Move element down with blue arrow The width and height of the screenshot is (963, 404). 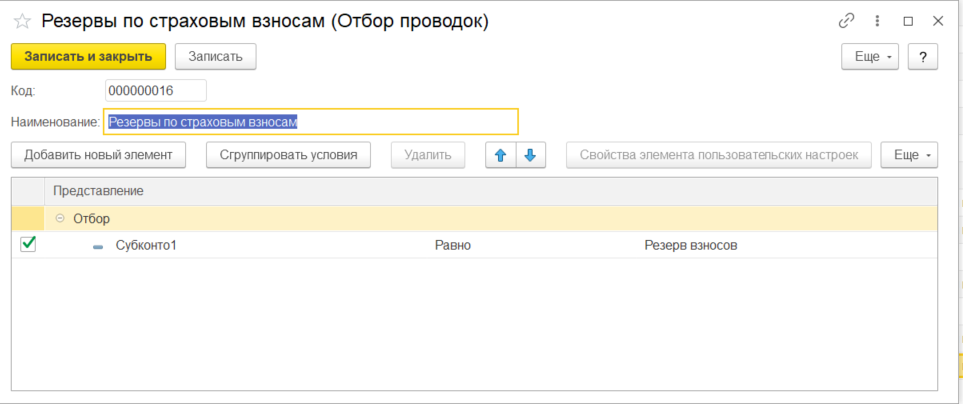(x=531, y=155)
